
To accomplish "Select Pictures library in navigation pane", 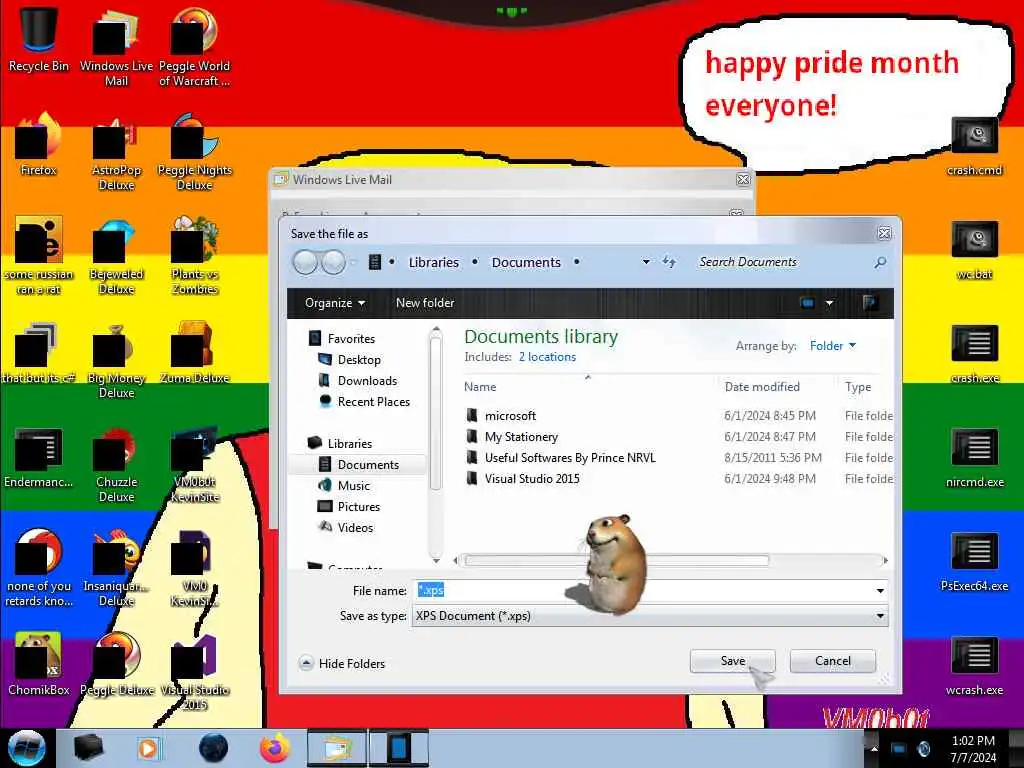I will click(349, 507).
